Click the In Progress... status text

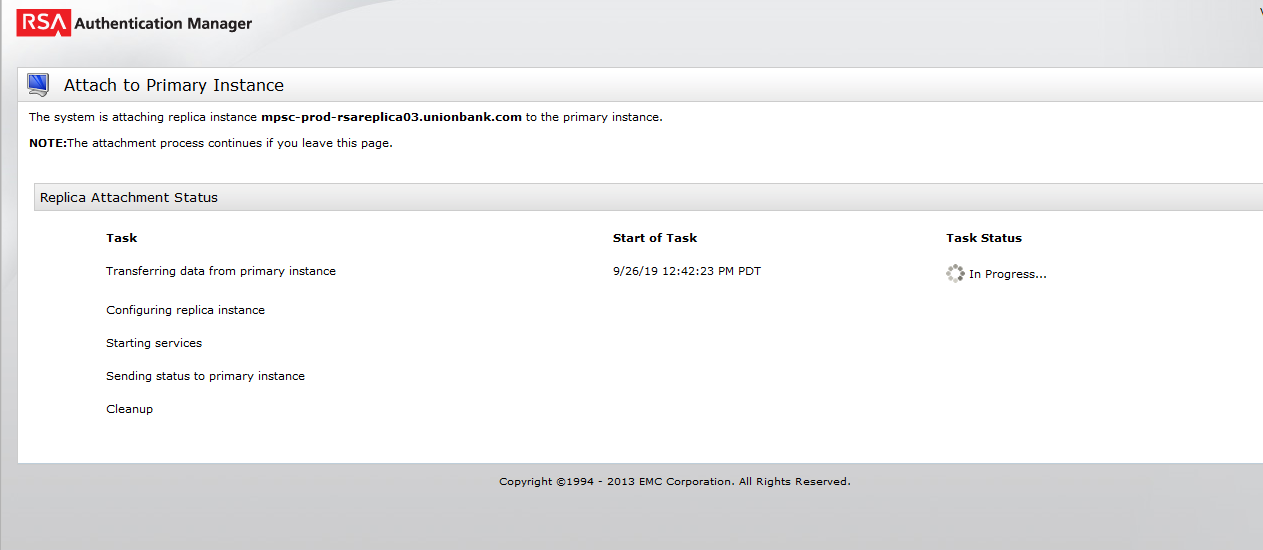(1008, 274)
